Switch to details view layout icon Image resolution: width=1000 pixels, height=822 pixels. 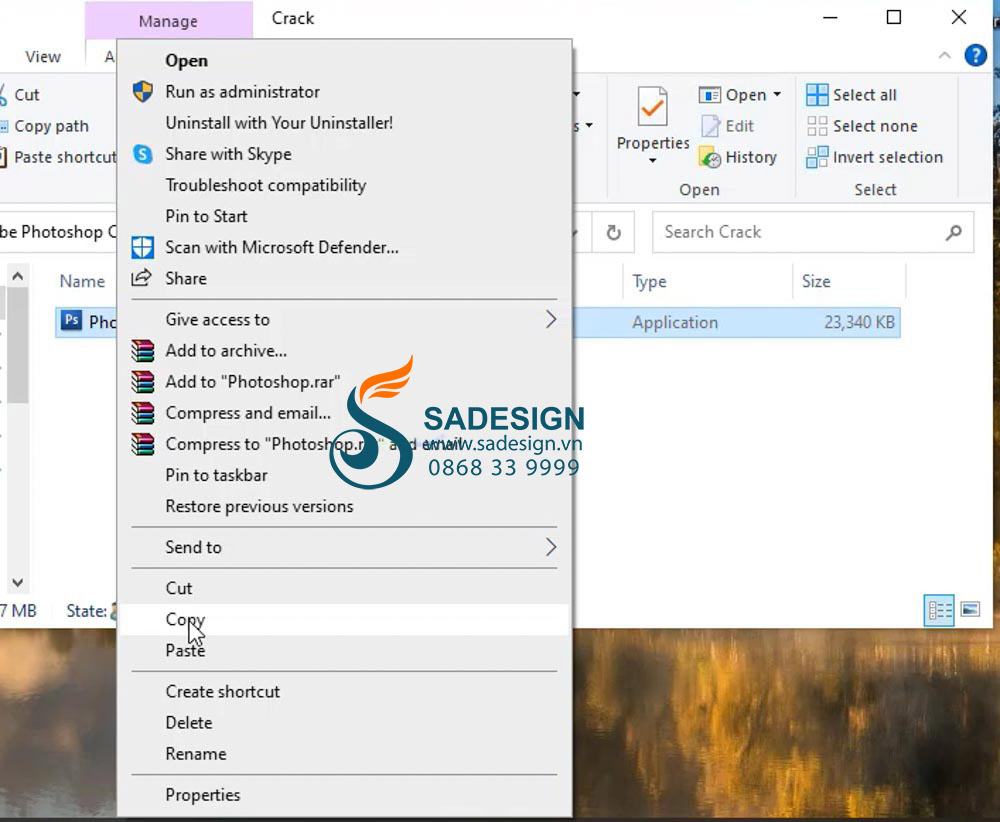pyautogui.click(x=939, y=610)
